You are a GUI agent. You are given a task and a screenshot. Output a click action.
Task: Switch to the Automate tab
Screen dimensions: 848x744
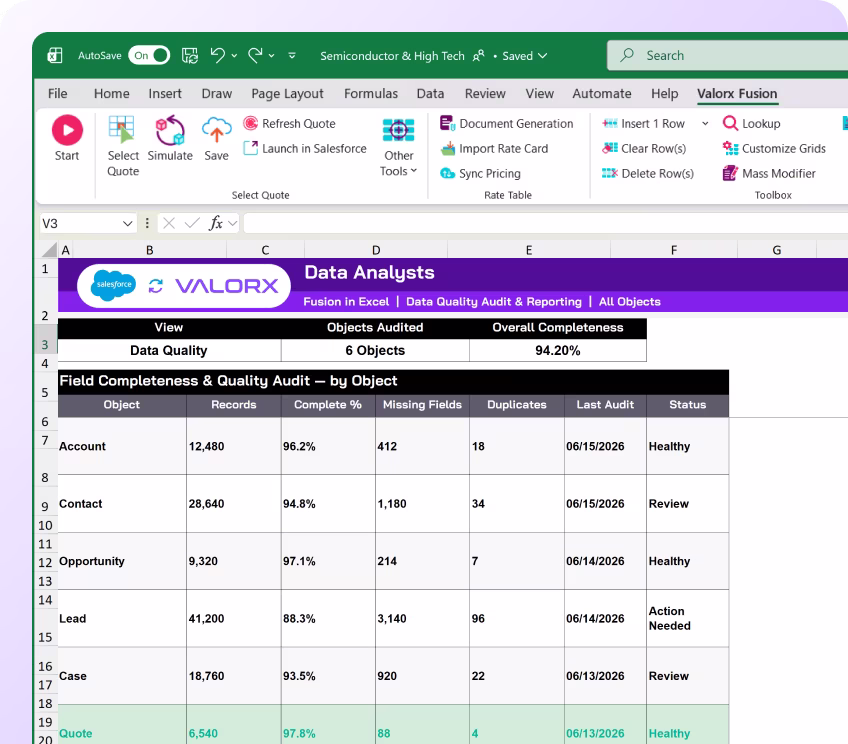click(x=602, y=94)
